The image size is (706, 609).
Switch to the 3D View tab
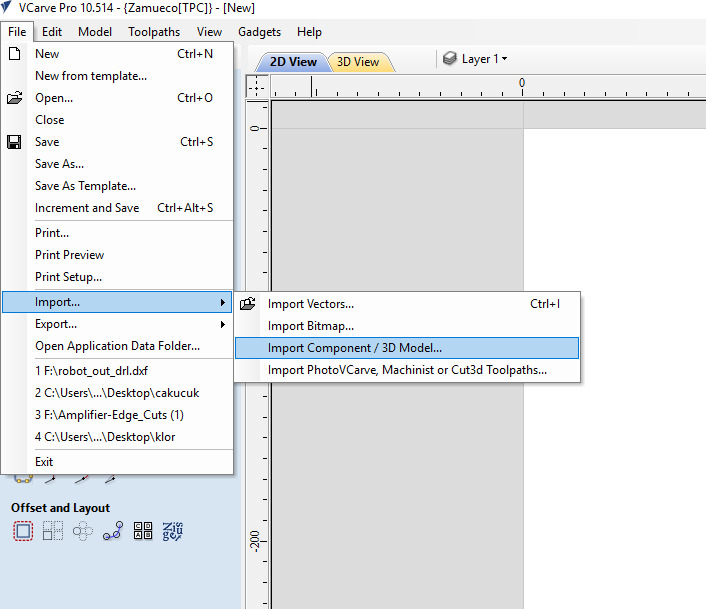358,62
